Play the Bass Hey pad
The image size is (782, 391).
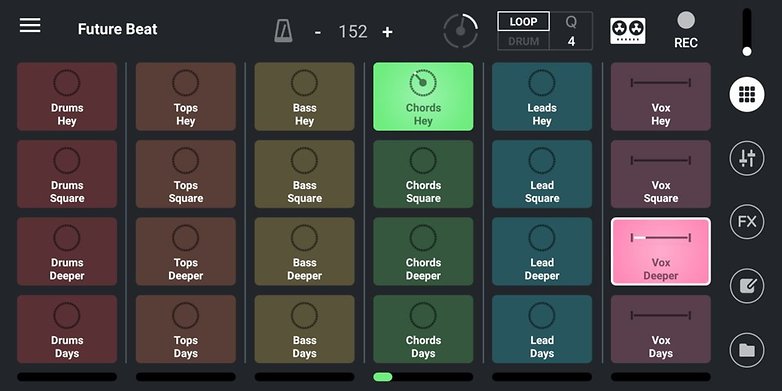(x=304, y=97)
